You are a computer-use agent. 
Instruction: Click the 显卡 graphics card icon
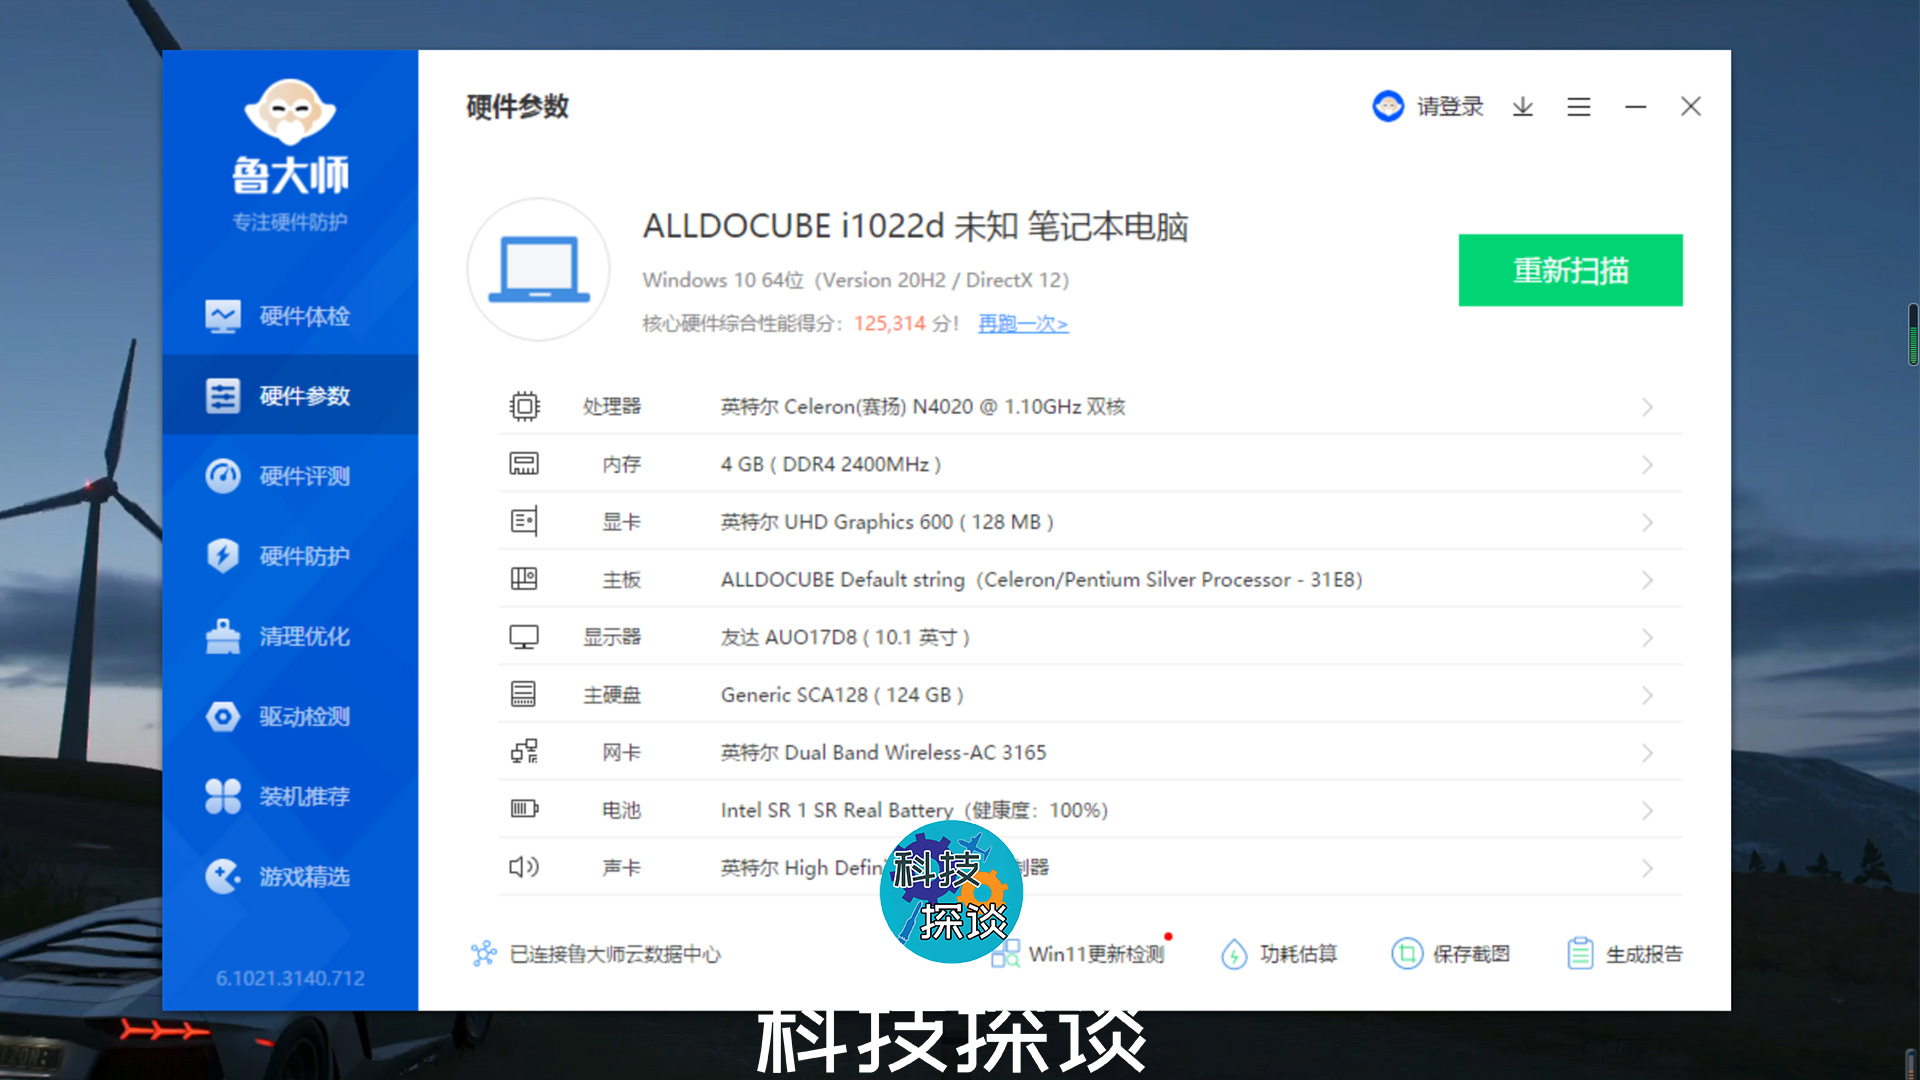(x=524, y=521)
